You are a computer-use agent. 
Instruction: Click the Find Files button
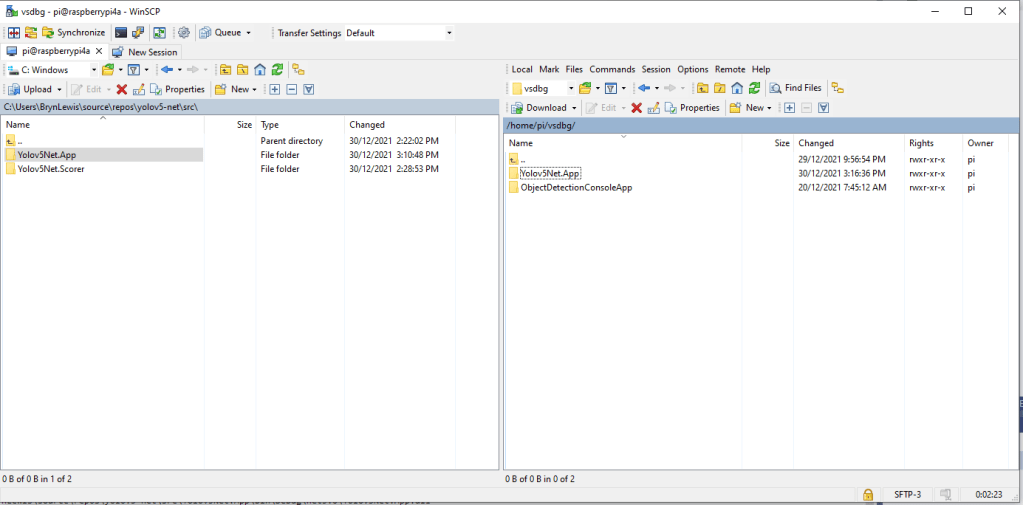point(795,88)
